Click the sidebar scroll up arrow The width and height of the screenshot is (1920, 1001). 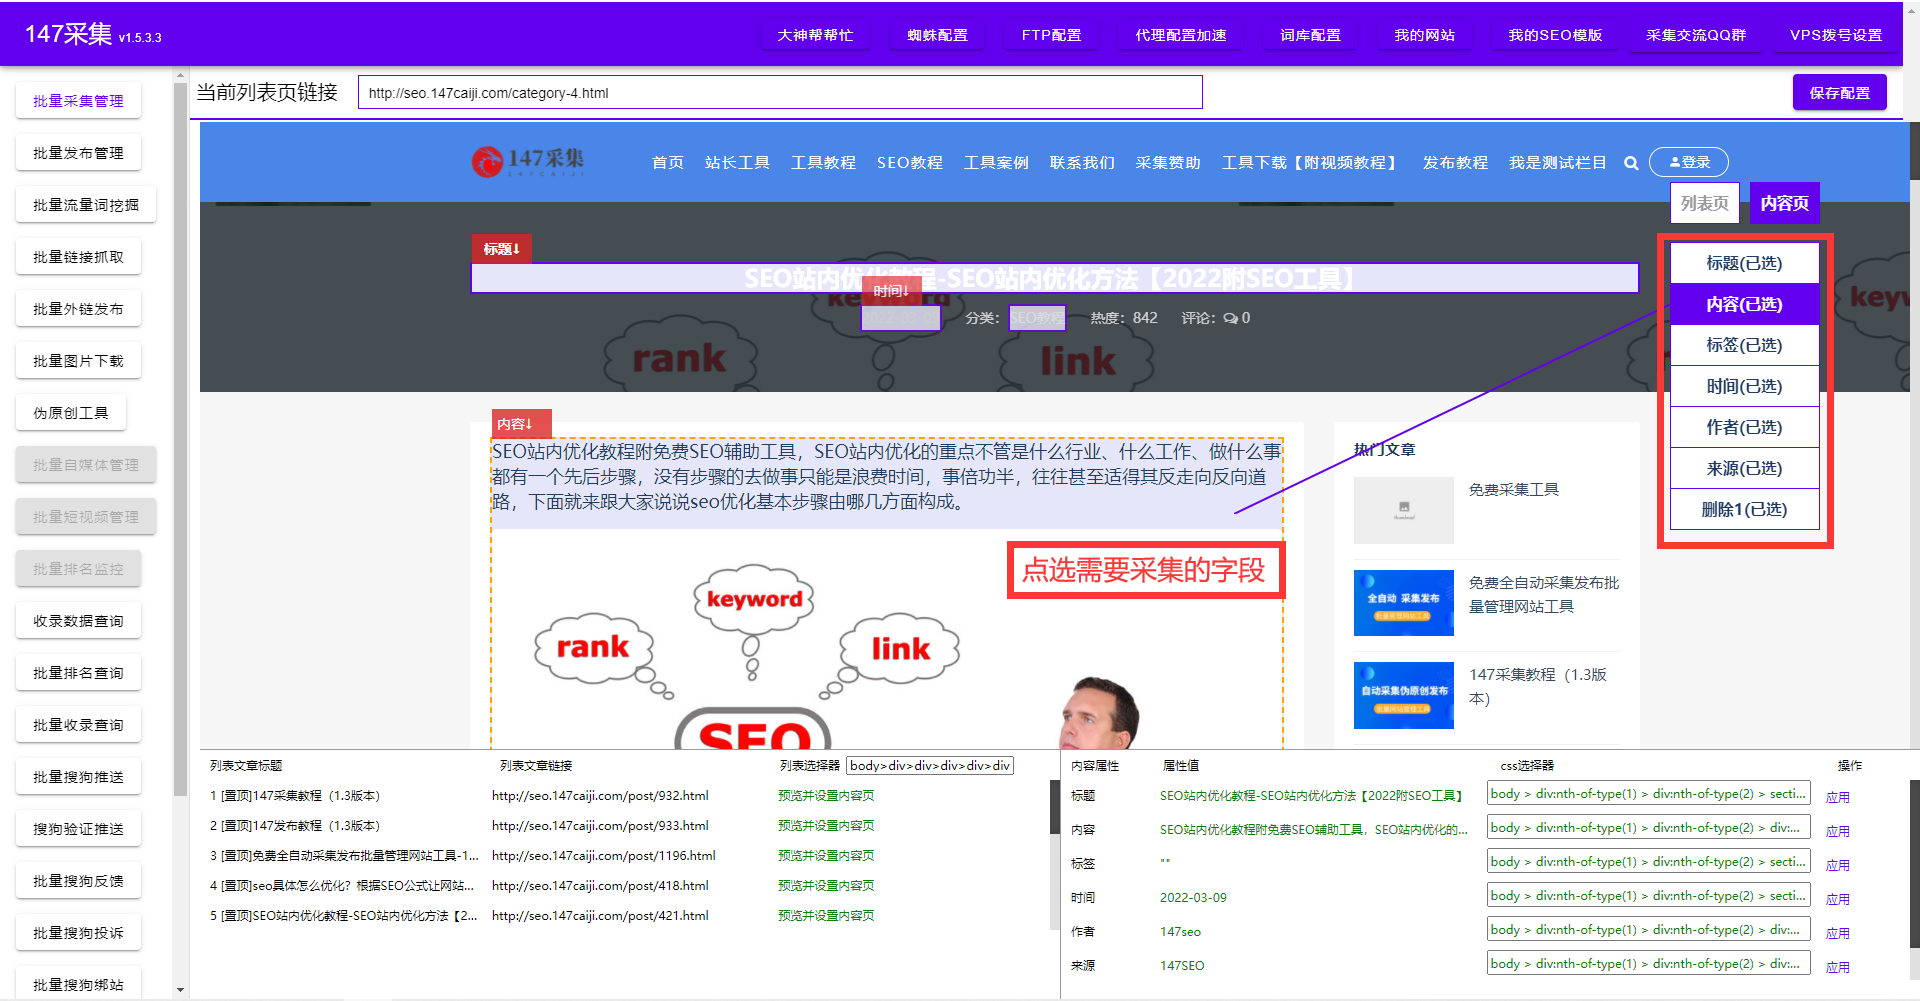[180, 75]
